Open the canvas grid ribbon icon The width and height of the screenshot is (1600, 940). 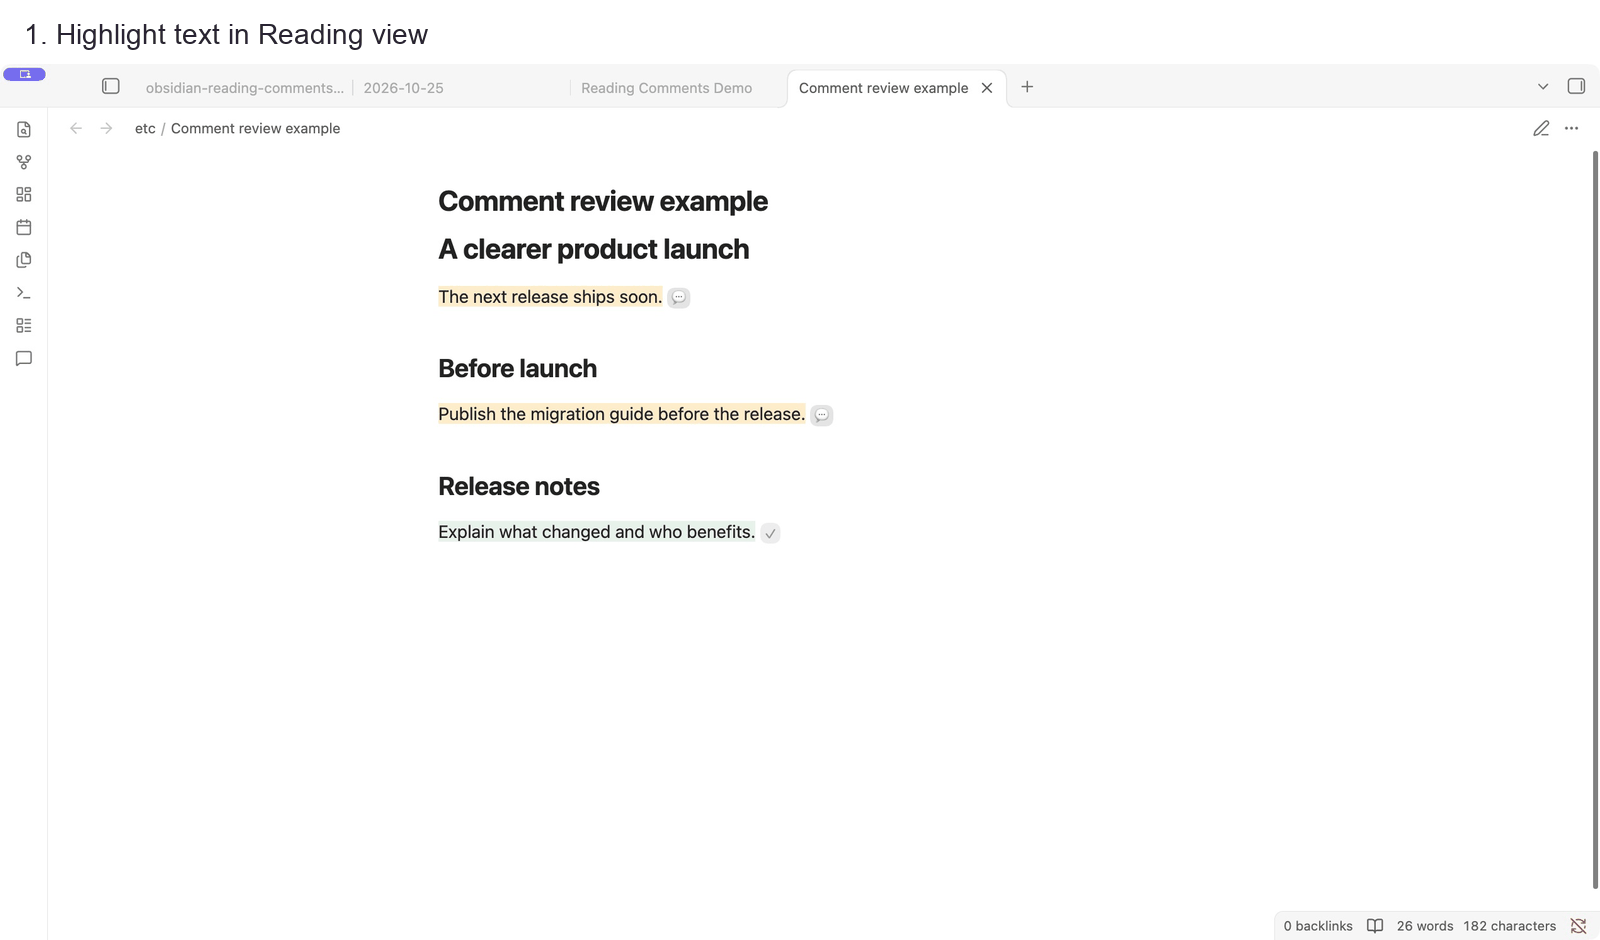24,195
